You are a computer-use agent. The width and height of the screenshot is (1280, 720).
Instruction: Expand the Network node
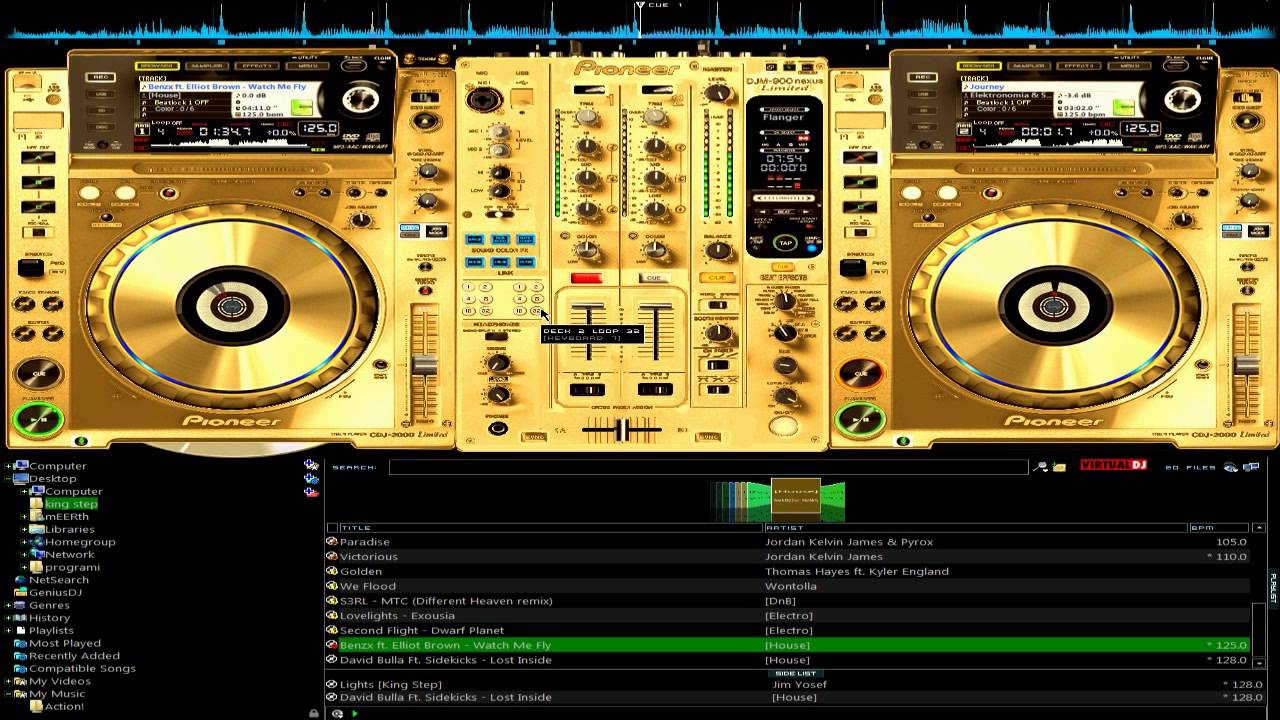(x=24, y=554)
